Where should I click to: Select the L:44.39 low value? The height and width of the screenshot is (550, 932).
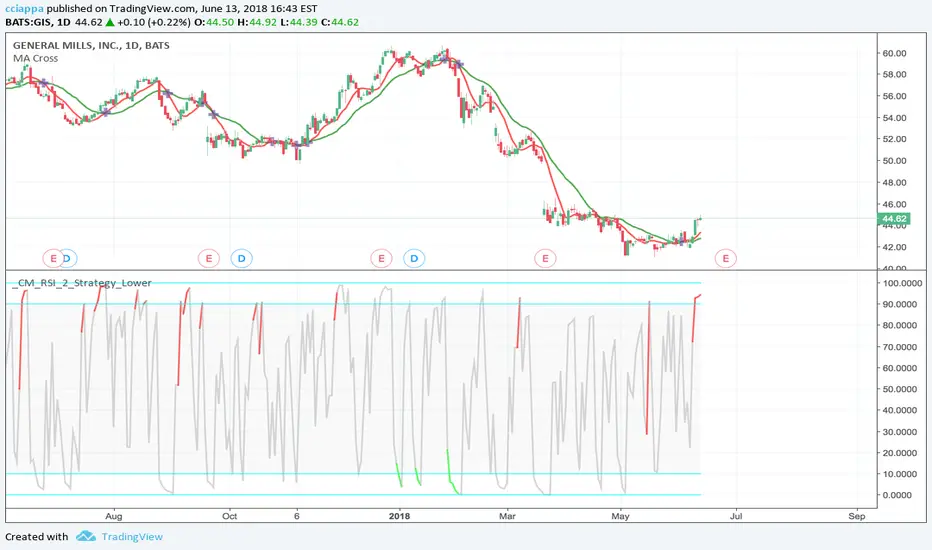point(298,23)
